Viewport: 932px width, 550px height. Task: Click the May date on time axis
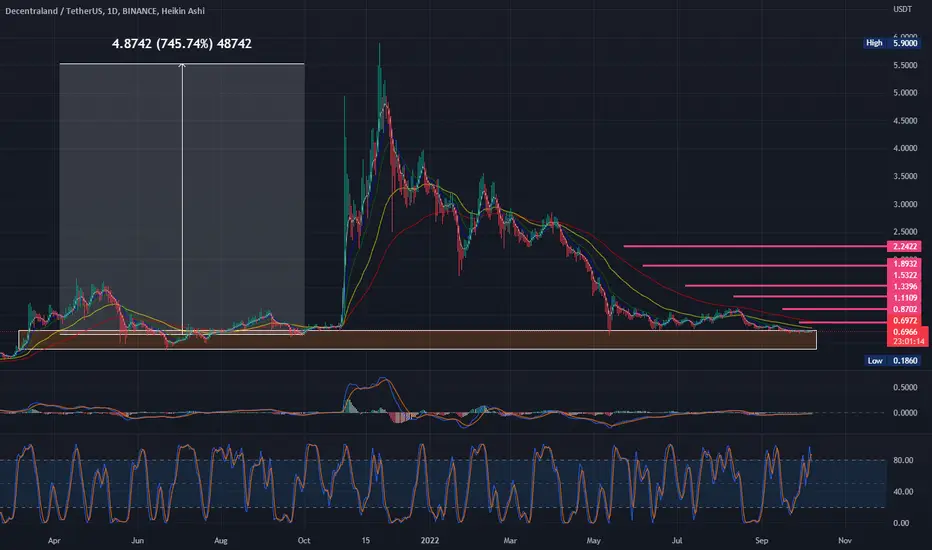[594, 540]
